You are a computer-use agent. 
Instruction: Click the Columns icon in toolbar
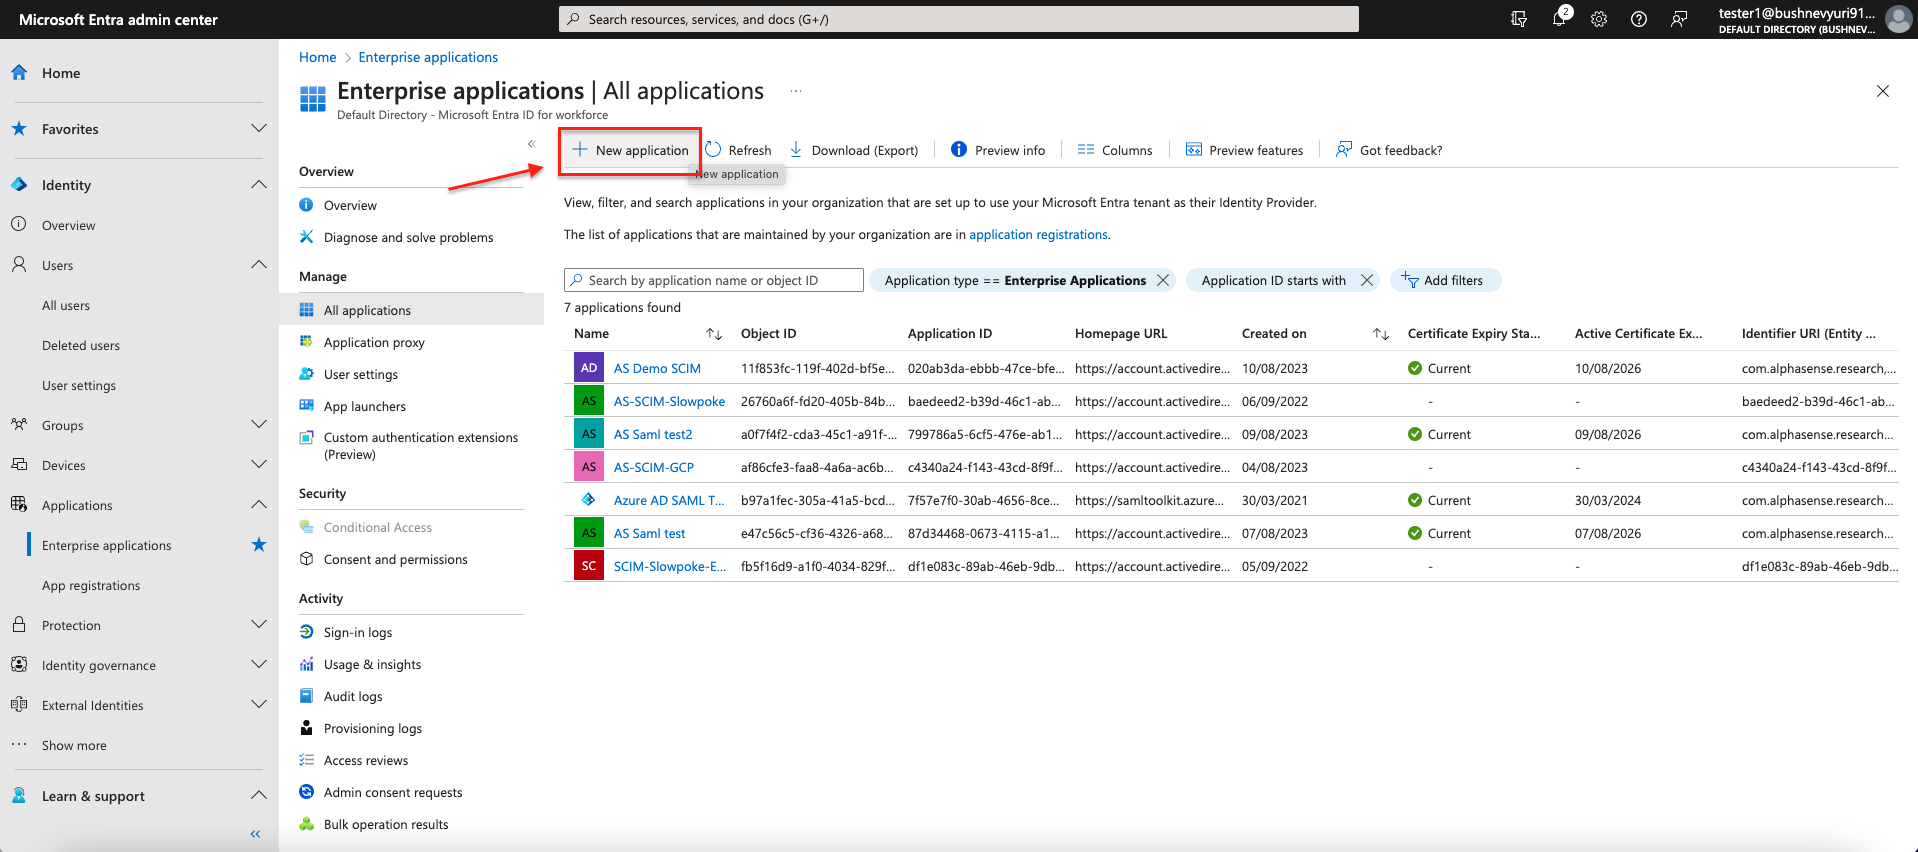1086,150
